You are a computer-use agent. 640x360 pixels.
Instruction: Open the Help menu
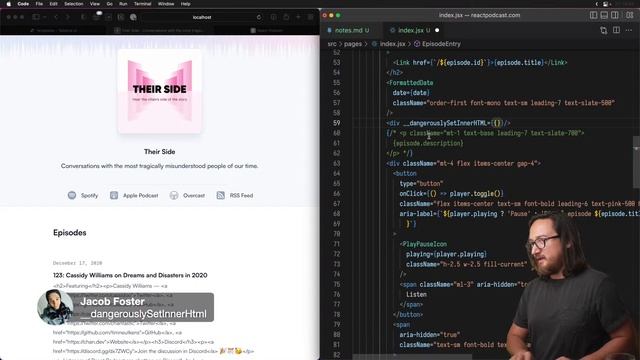click(185, 4)
